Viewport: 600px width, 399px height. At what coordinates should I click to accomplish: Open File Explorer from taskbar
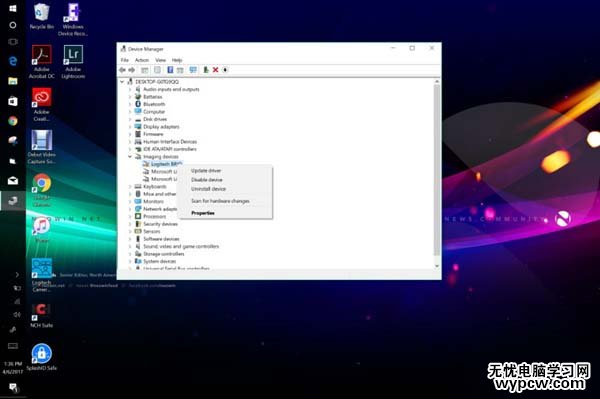[13, 81]
